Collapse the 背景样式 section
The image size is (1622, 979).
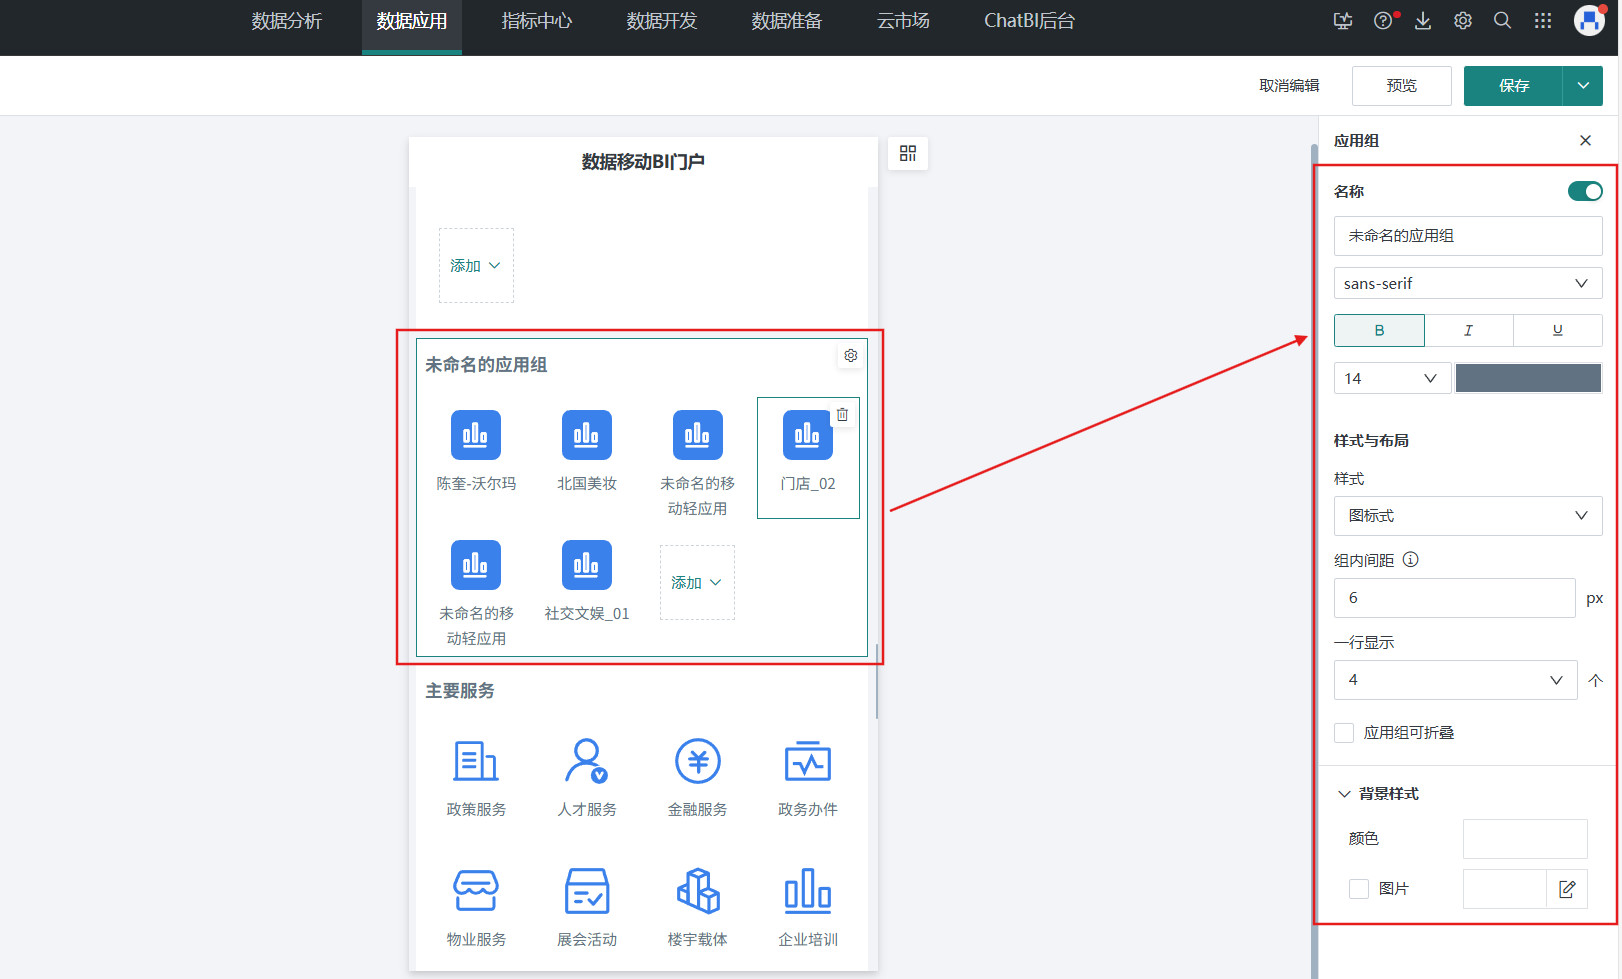[1344, 794]
